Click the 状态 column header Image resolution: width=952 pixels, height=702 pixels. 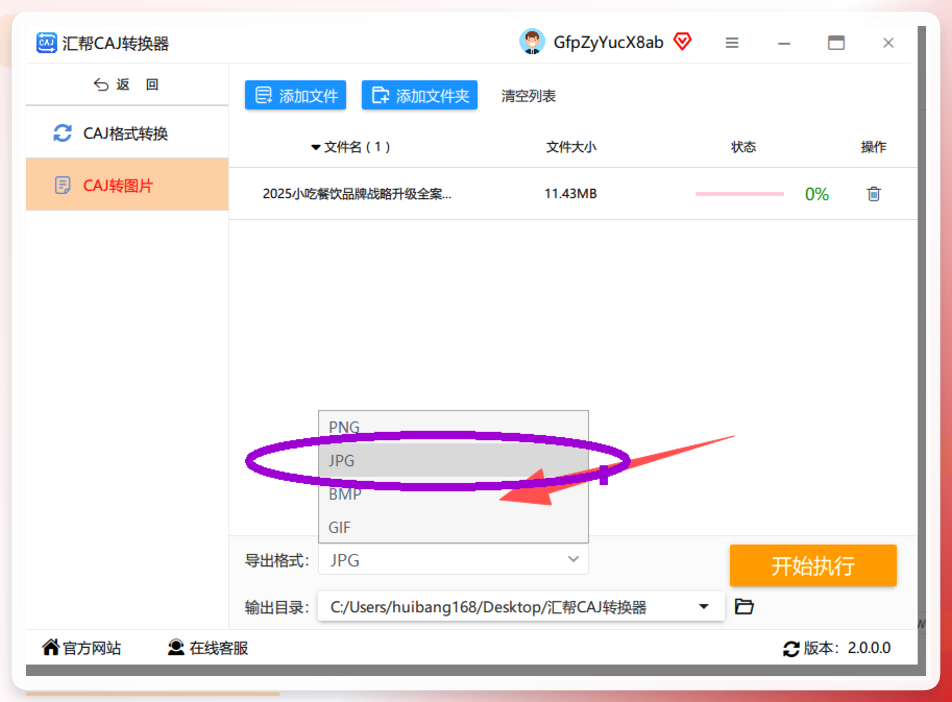[x=743, y=147]
